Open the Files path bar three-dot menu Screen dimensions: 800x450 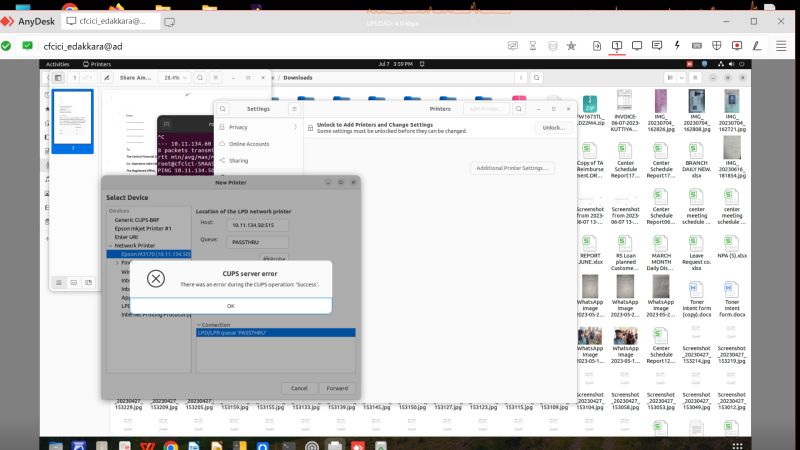click(x=521, y=78)
